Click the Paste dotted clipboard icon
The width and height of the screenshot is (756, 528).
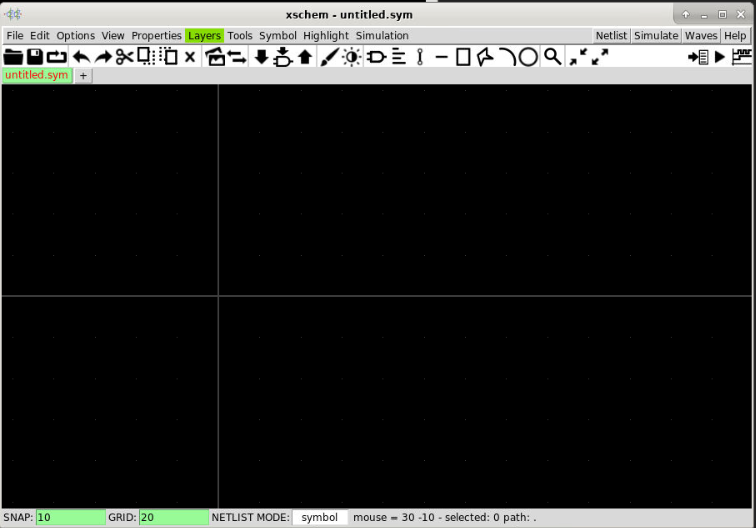tap(168, 56)
